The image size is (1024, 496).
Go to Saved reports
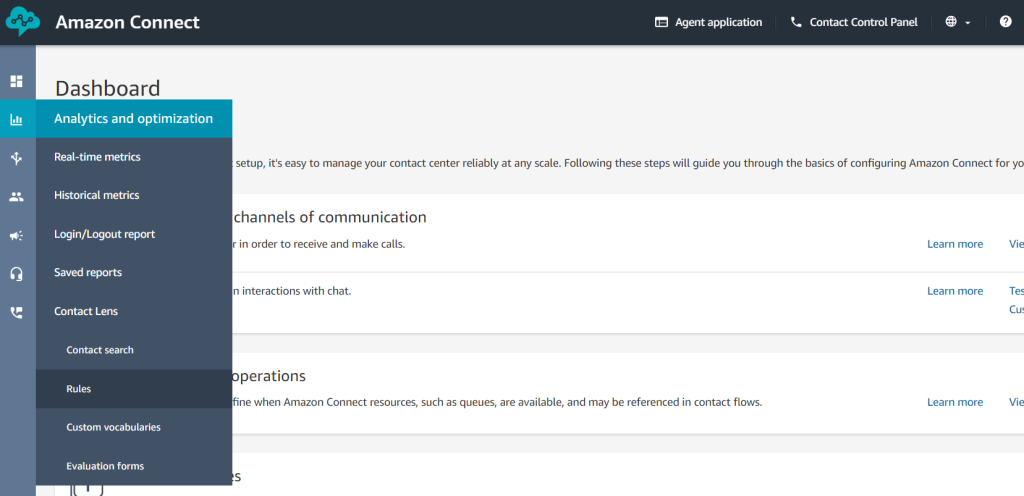click(87, 272)
